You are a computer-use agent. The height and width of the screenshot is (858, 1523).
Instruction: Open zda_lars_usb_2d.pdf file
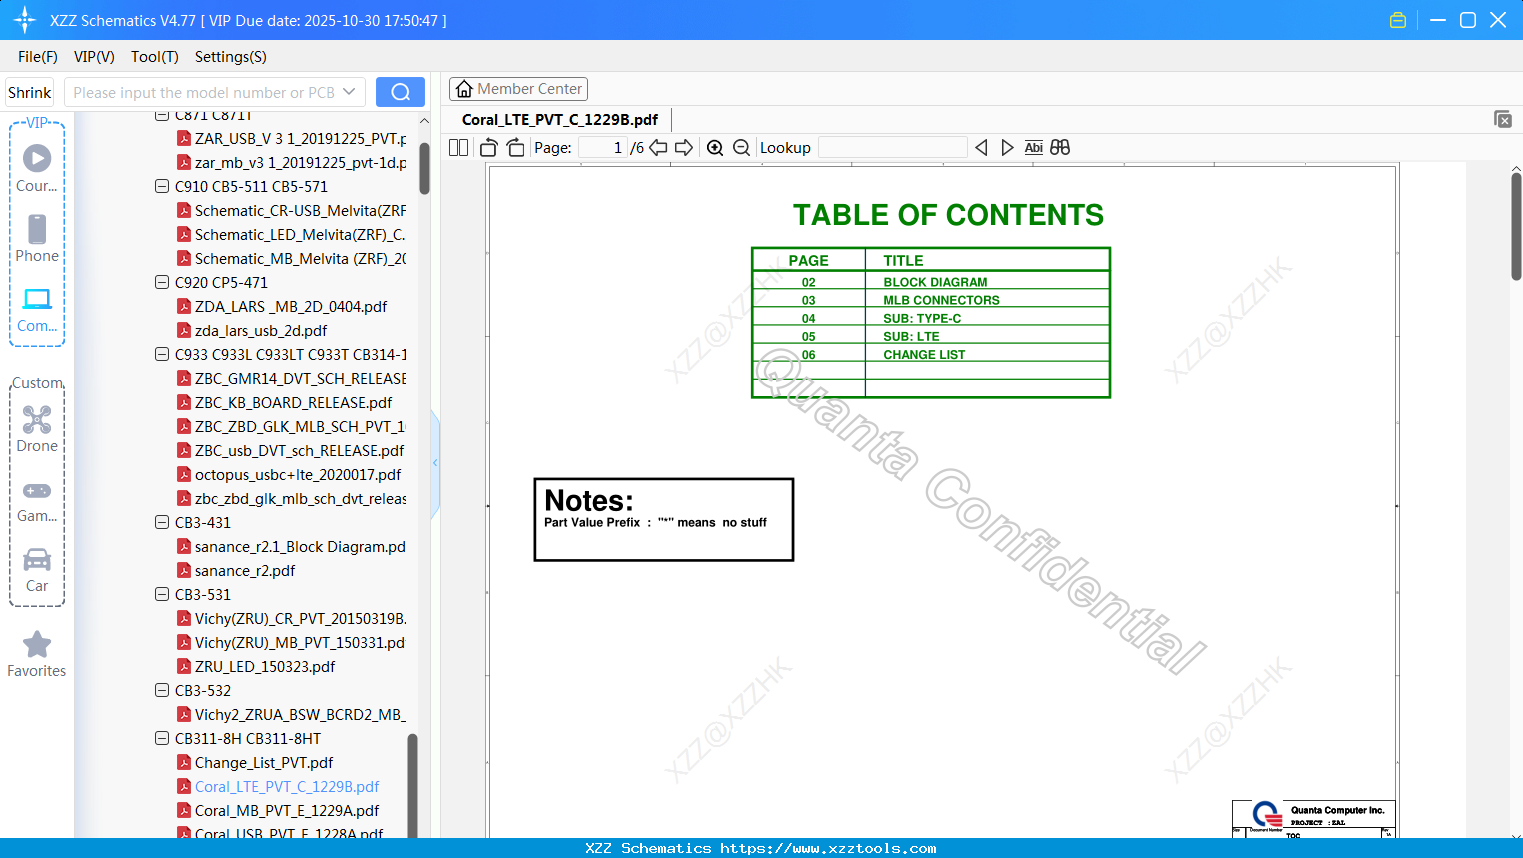[261, 331]
